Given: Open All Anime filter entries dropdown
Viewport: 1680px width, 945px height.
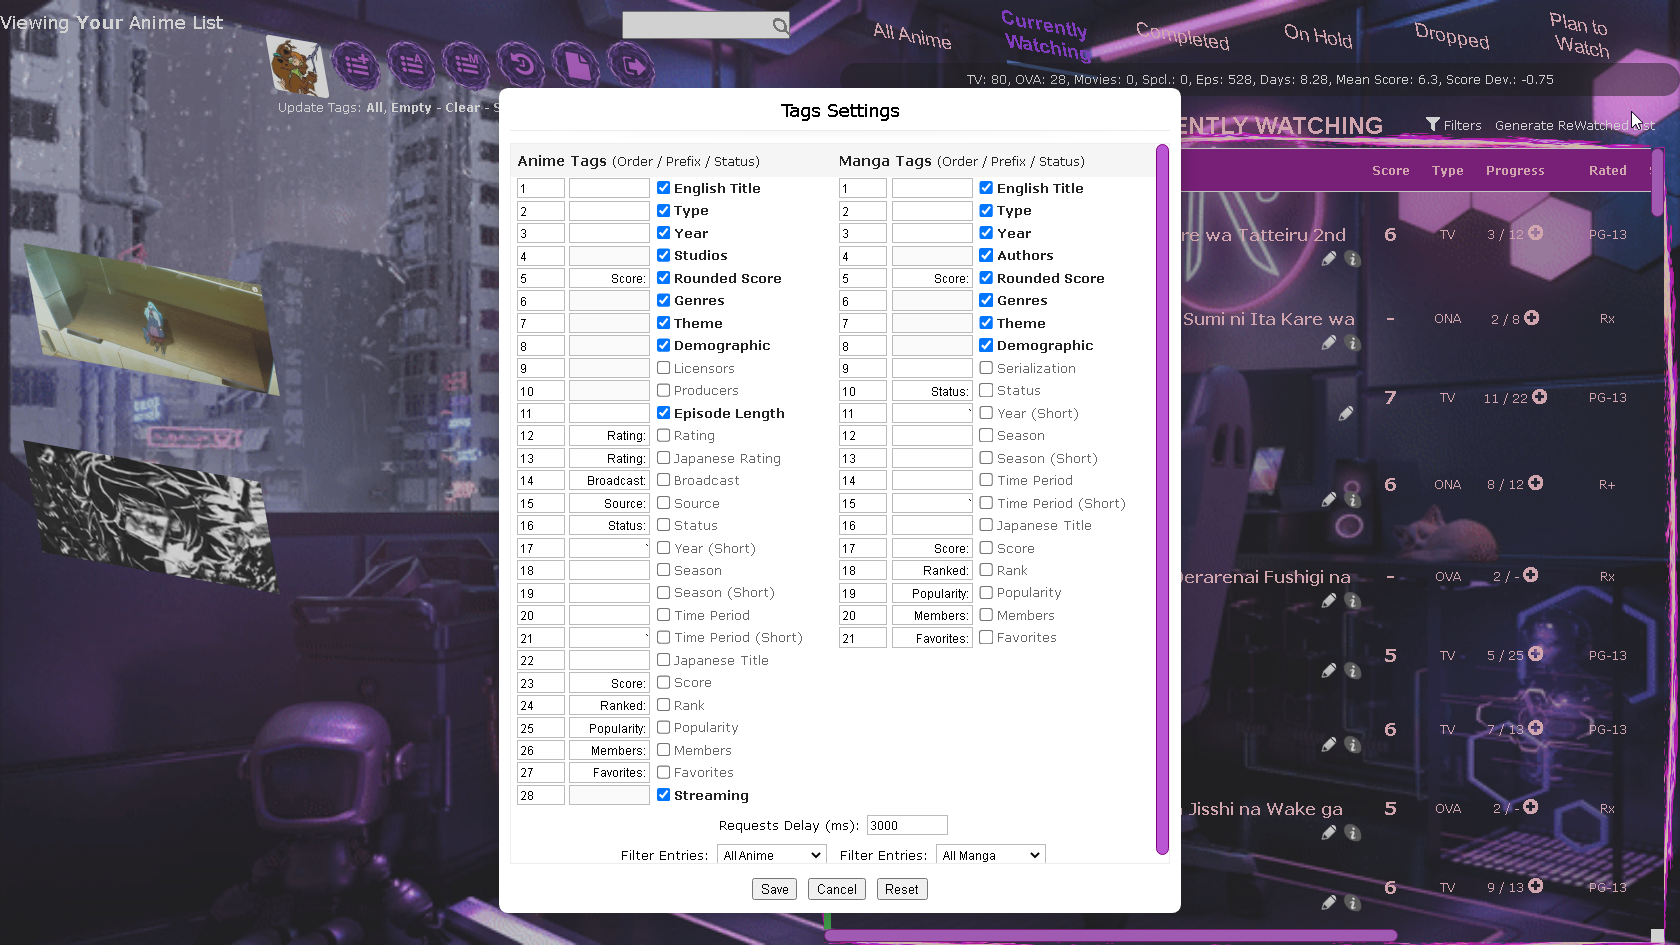Looking at the screenshot, I should pos(771,855).
